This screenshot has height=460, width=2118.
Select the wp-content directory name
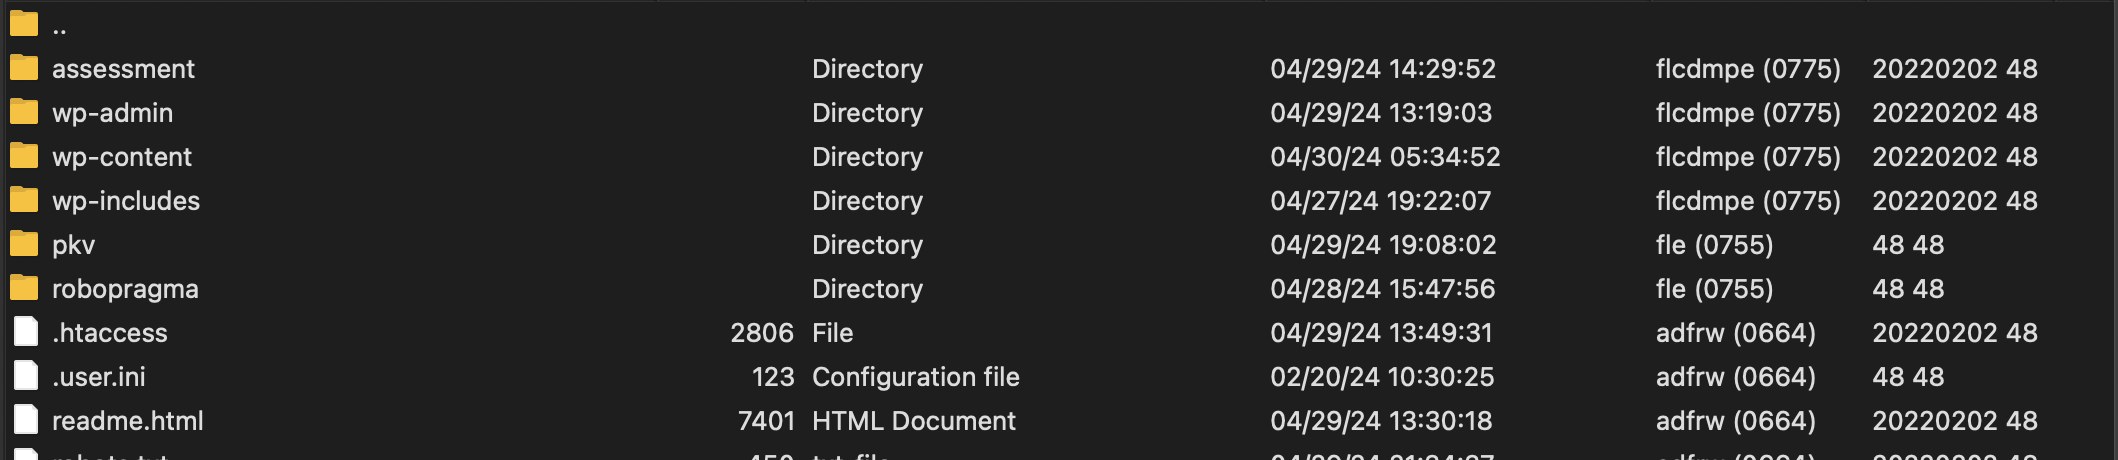coord(122,157)
